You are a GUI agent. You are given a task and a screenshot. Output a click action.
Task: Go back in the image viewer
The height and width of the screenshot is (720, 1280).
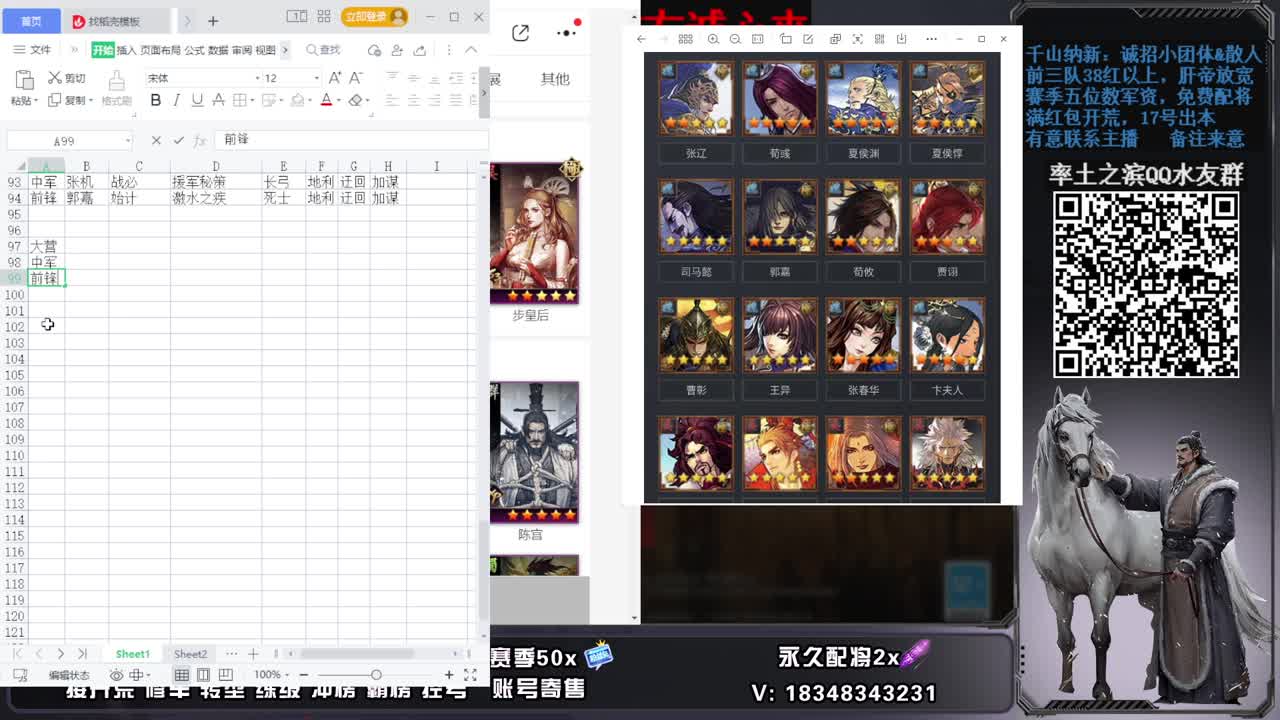point(641,39)
